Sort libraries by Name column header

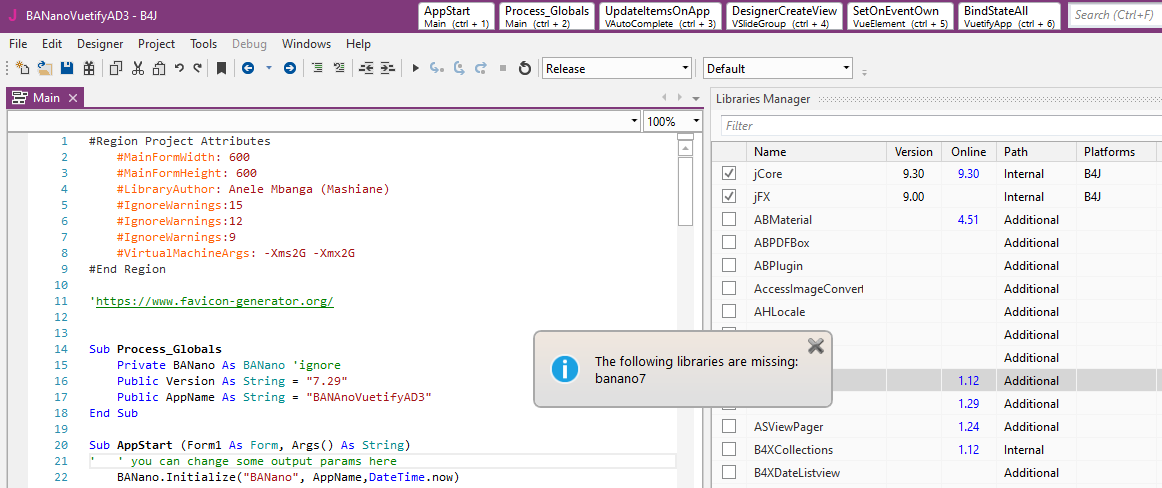coord(817,152)
